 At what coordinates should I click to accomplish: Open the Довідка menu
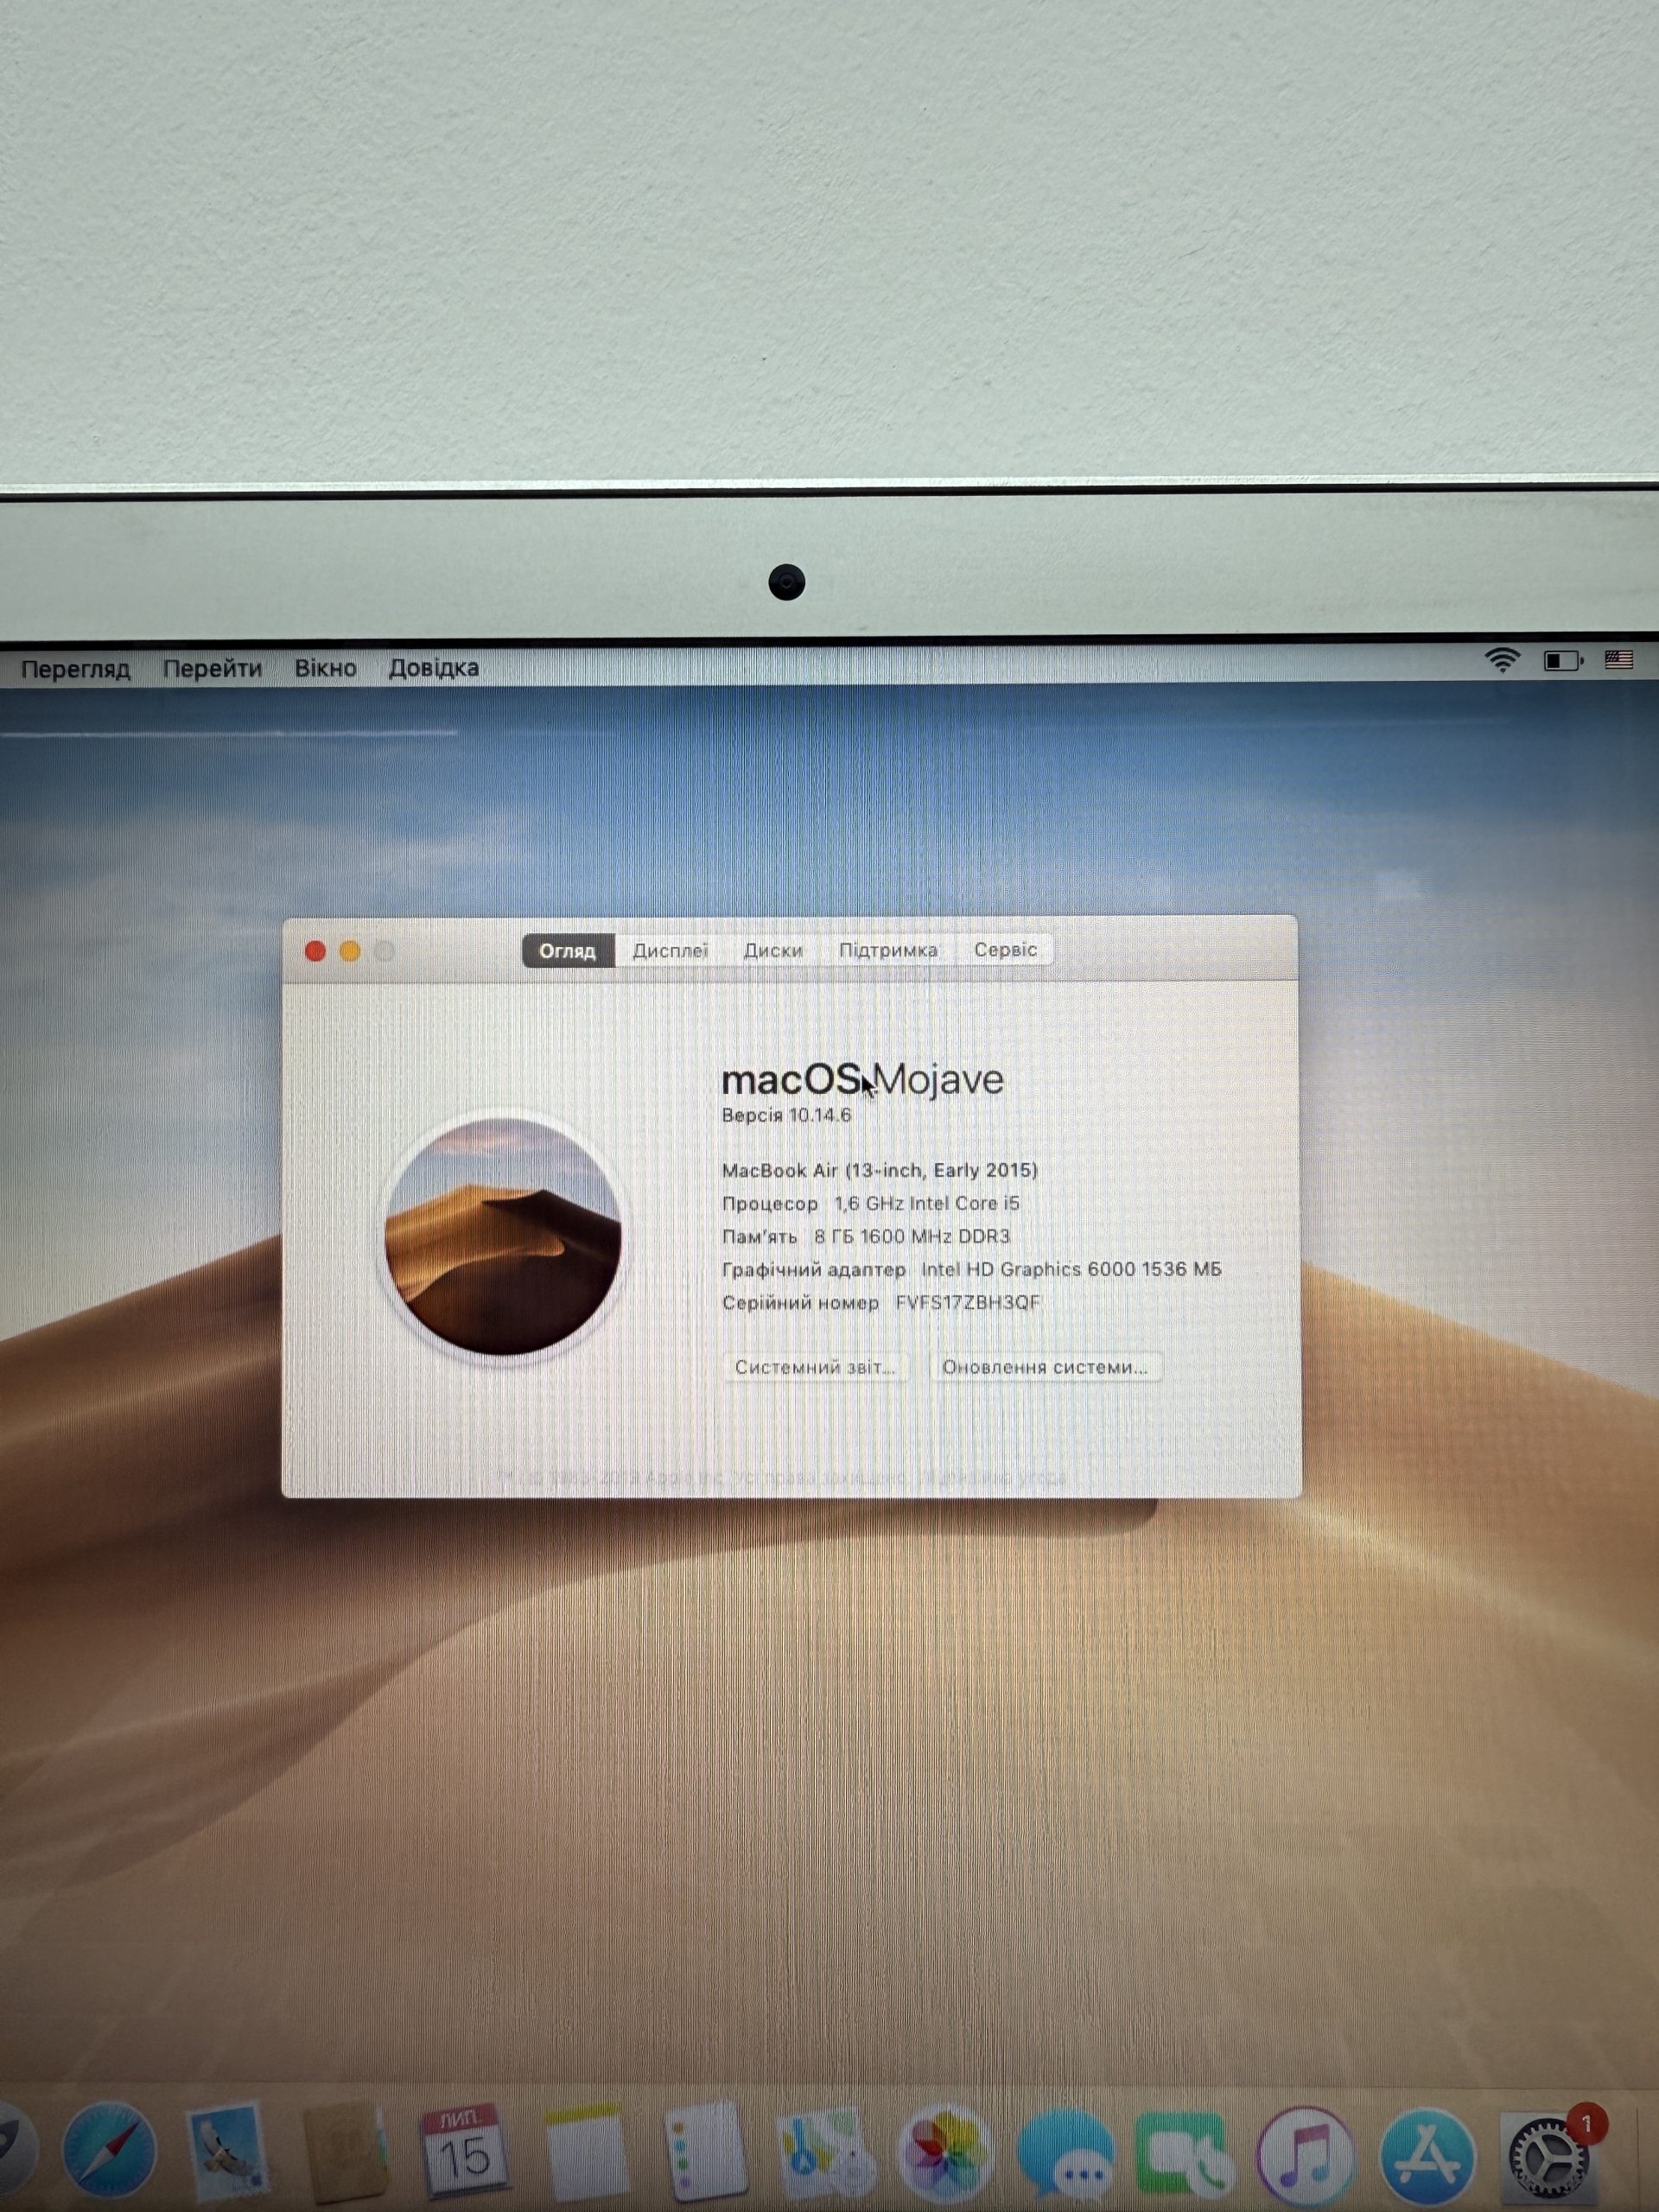coord(434,667)
